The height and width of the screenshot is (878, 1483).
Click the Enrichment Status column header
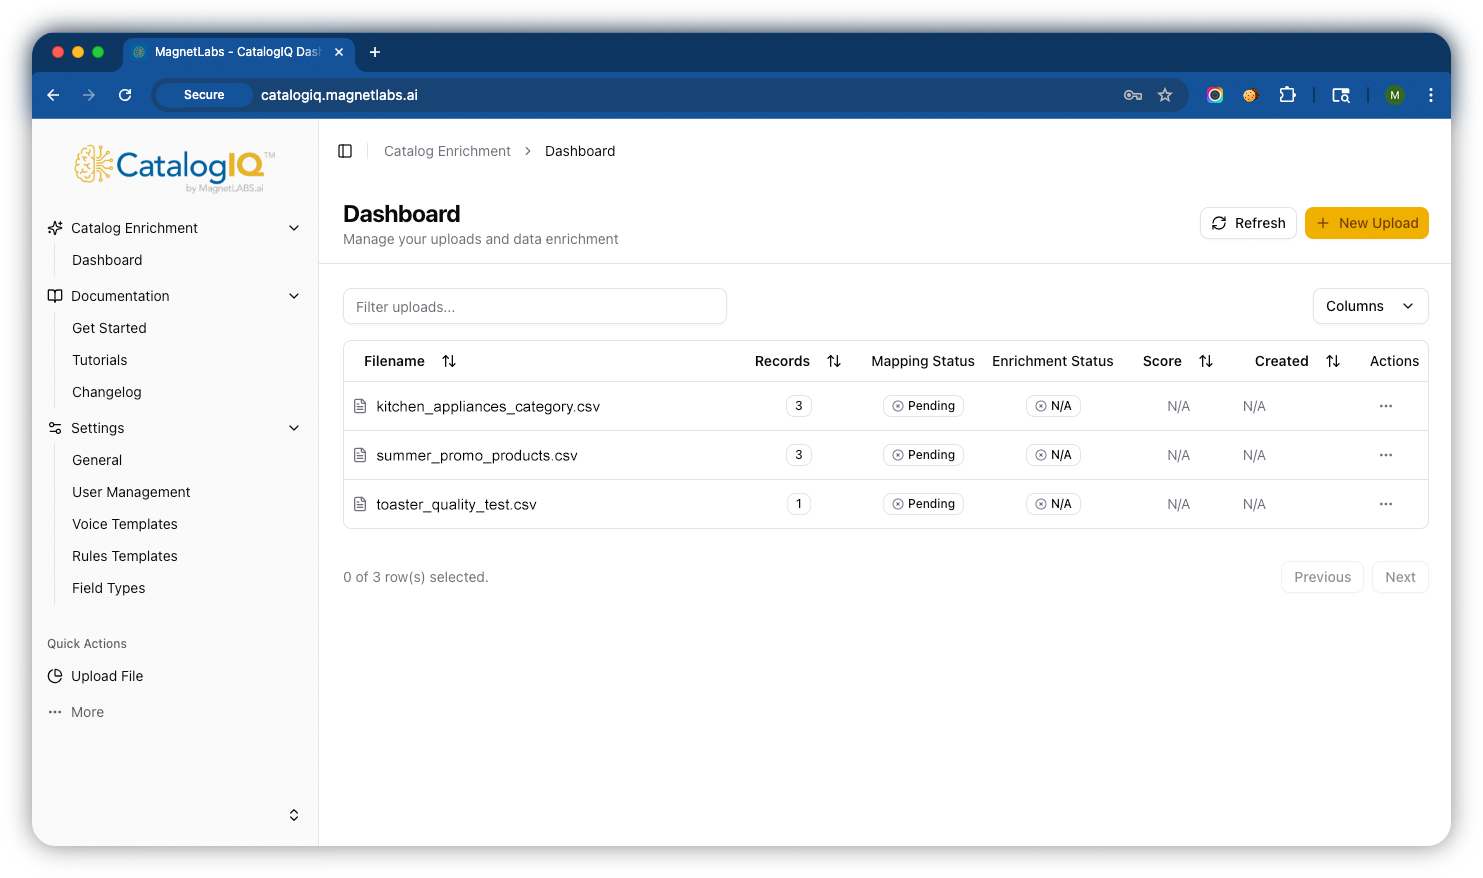[1052, 361]
